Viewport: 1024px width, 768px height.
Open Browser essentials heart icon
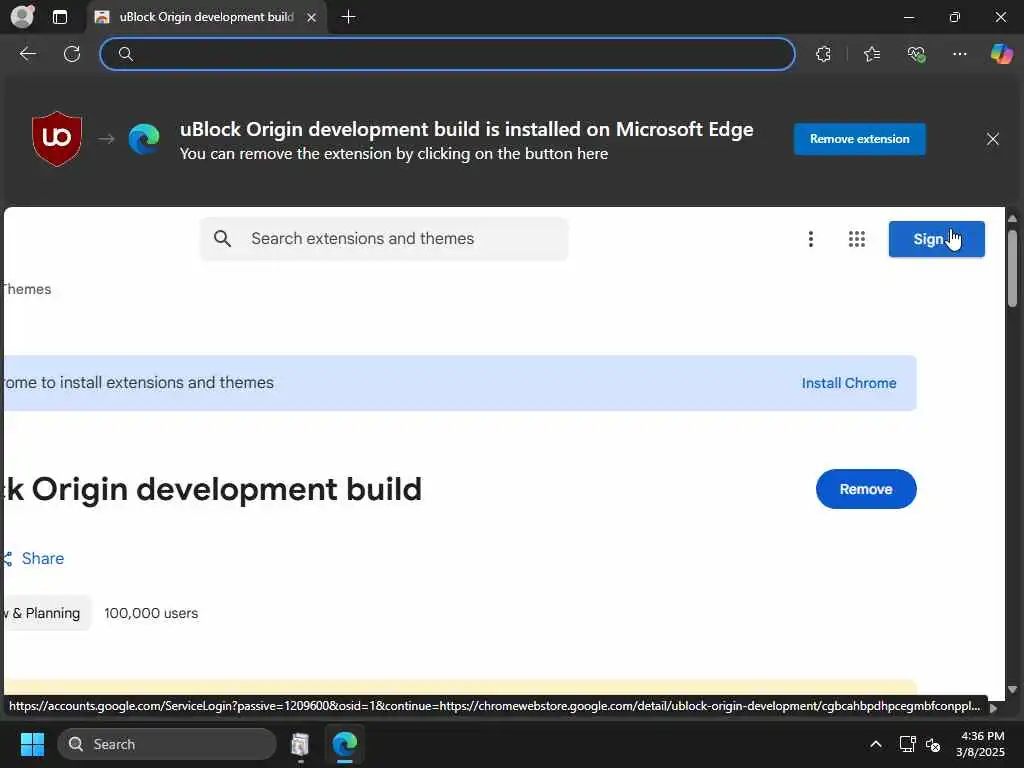click(x=916, y=54)
